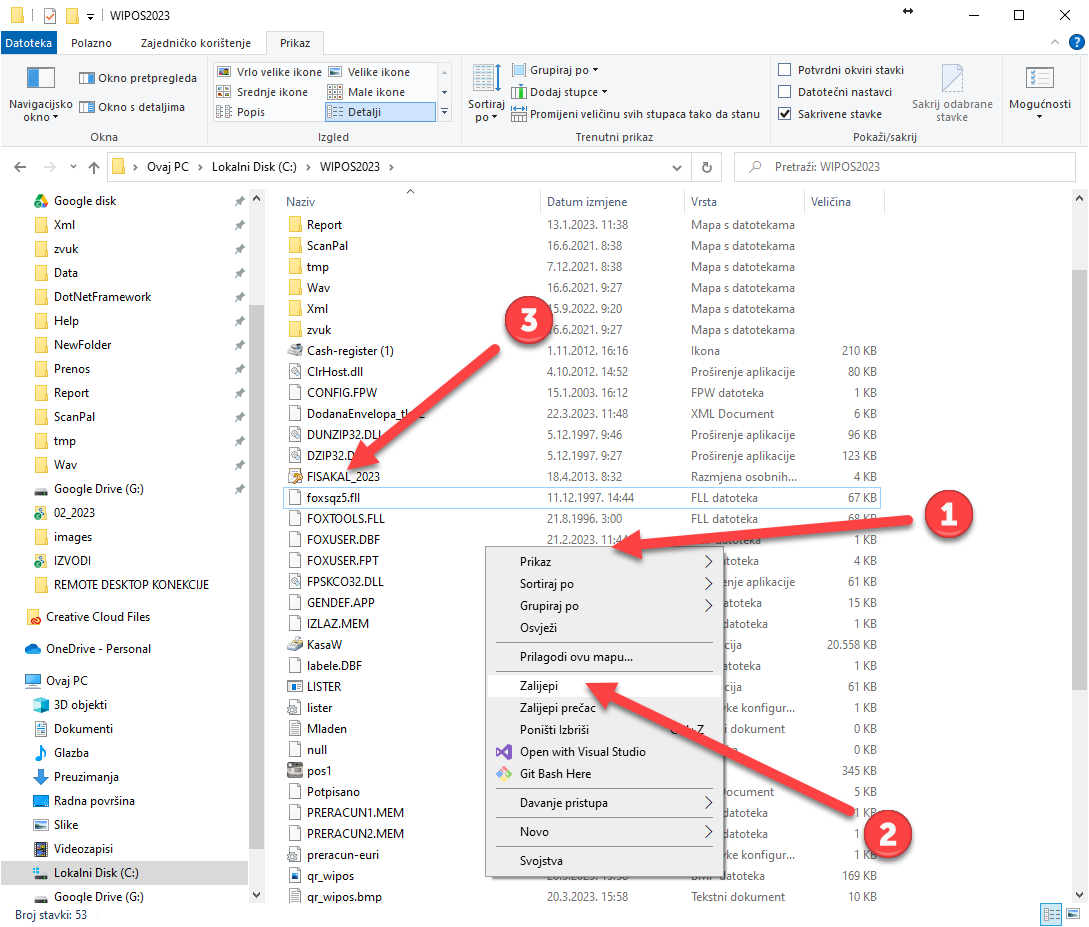Click the Google disk icon in sidebar
Viewport: 1089px width, 927px height.
pos(41,201)
